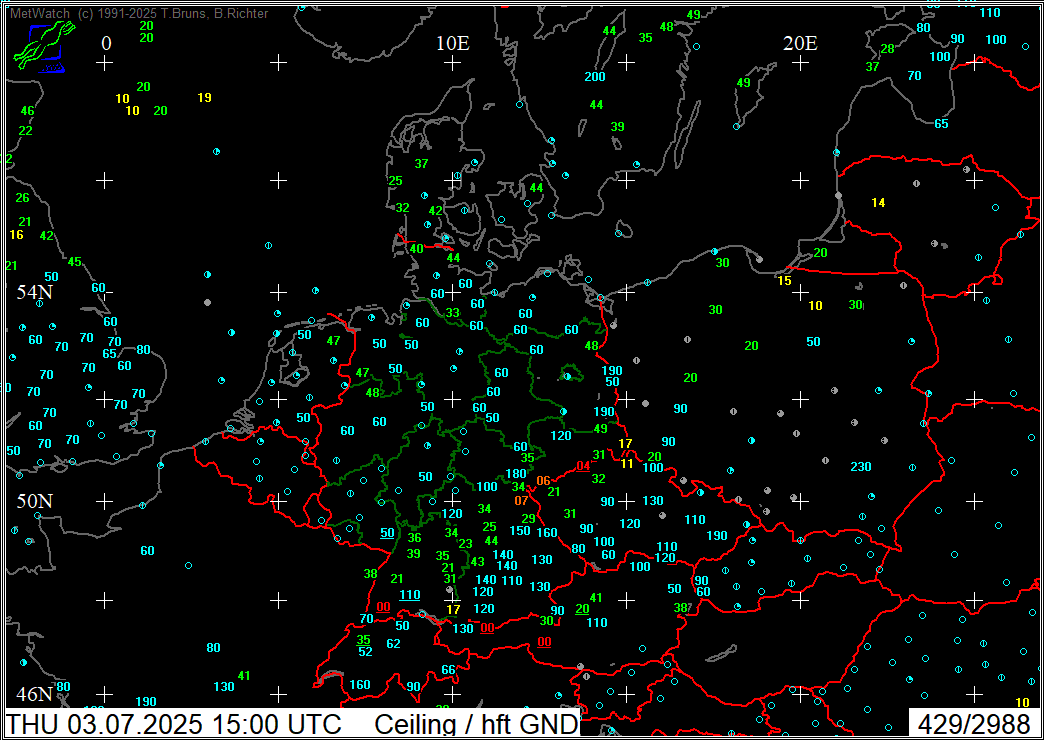
Task: Select the green ceiling value 22
Action: click(x=25, y=131)
